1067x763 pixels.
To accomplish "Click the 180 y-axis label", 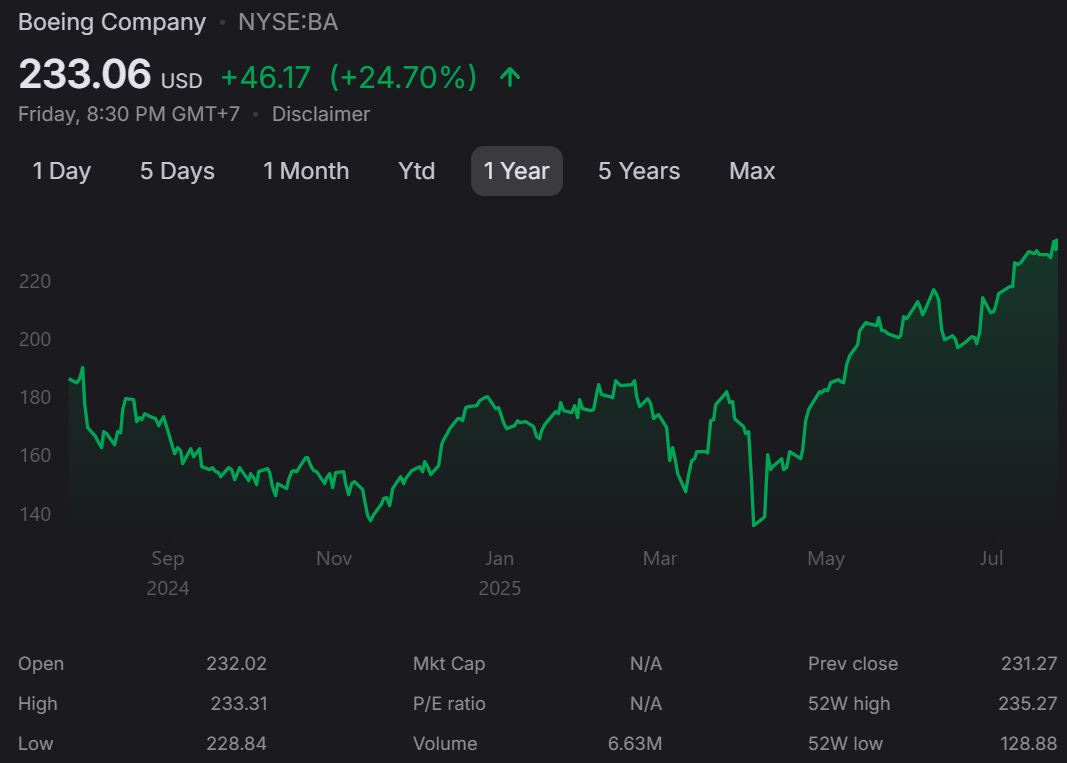I will click(35, 397).
